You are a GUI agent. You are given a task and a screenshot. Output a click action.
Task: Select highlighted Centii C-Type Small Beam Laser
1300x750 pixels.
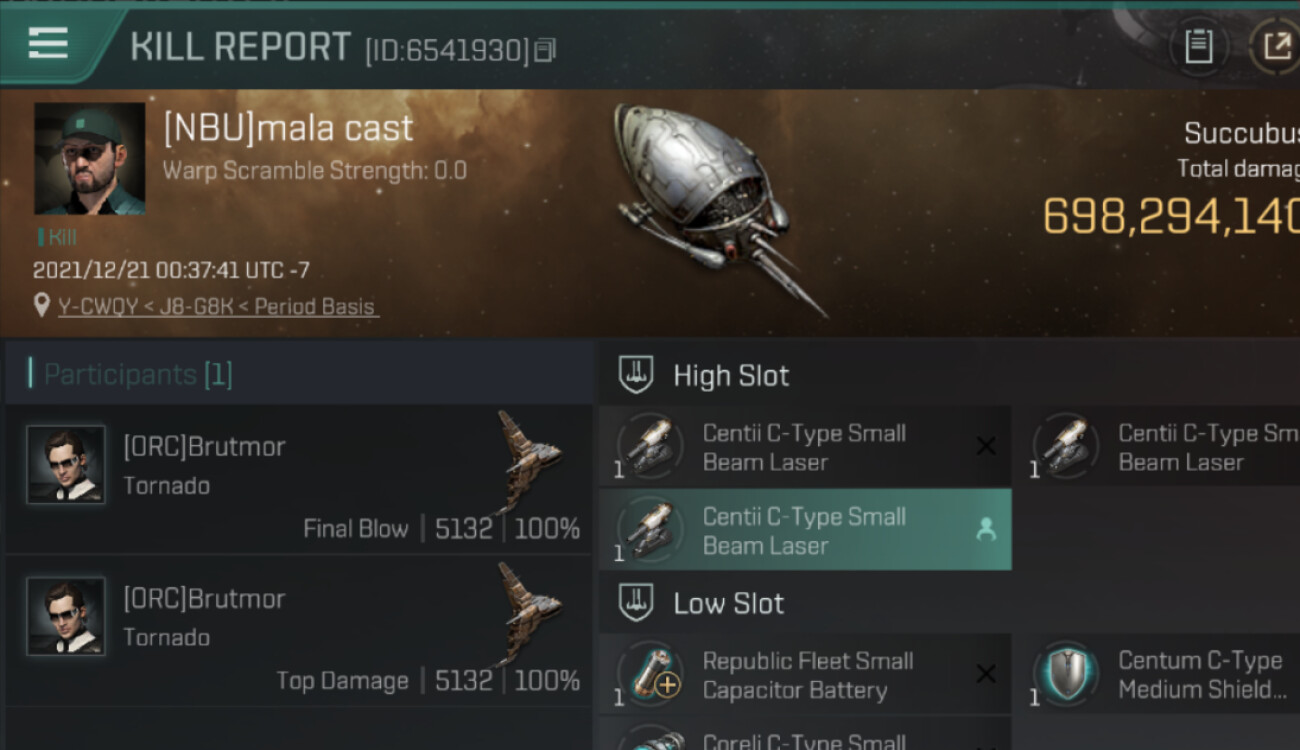(804, 531)
